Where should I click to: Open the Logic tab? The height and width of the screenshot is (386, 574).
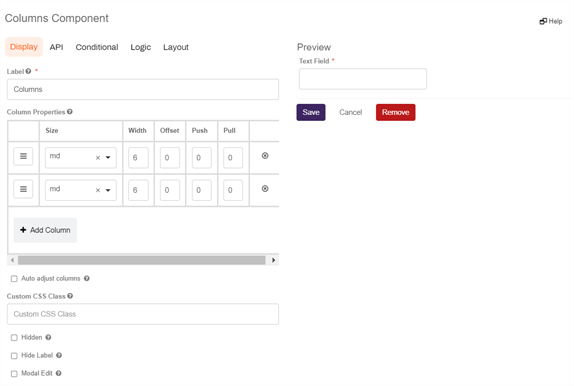141,47
